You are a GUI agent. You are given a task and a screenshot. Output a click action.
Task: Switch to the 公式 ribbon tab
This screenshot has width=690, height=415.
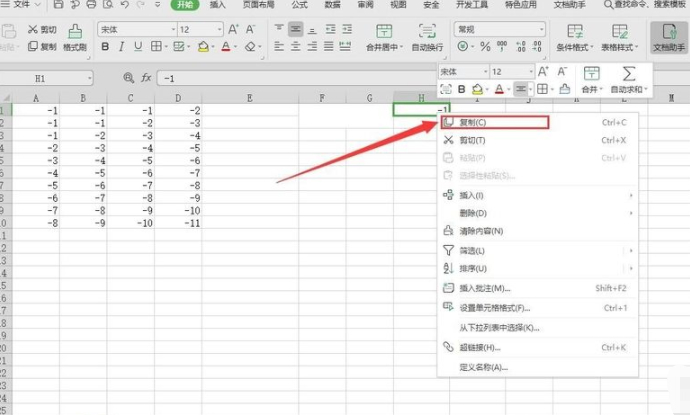300,5
